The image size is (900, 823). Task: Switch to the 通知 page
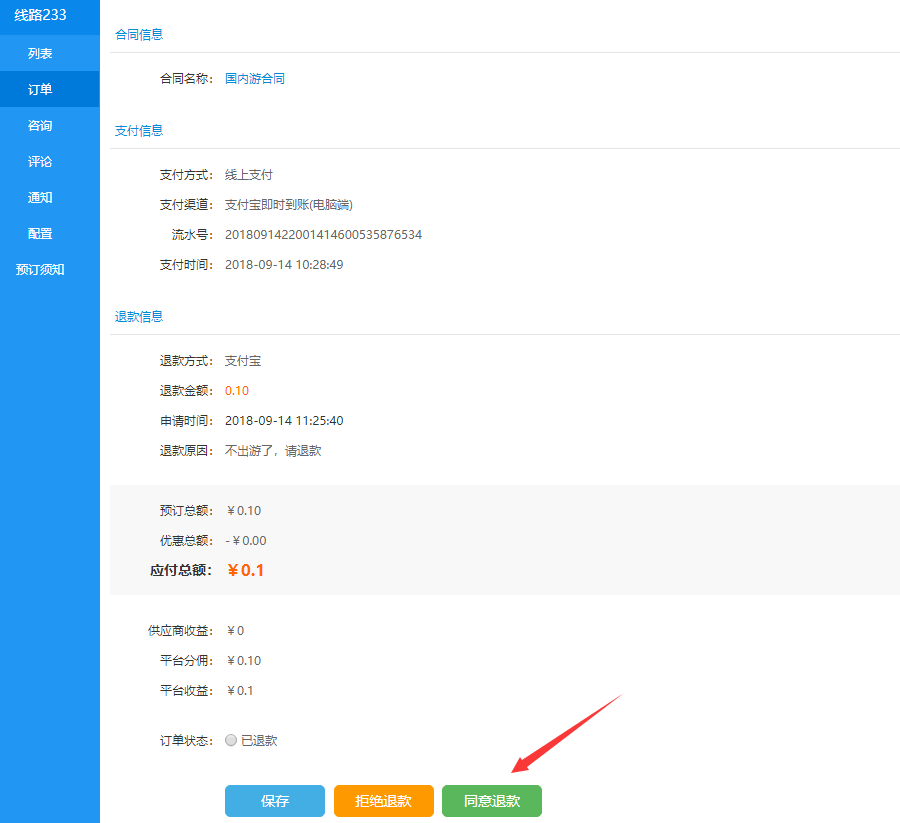pos(40,197)
